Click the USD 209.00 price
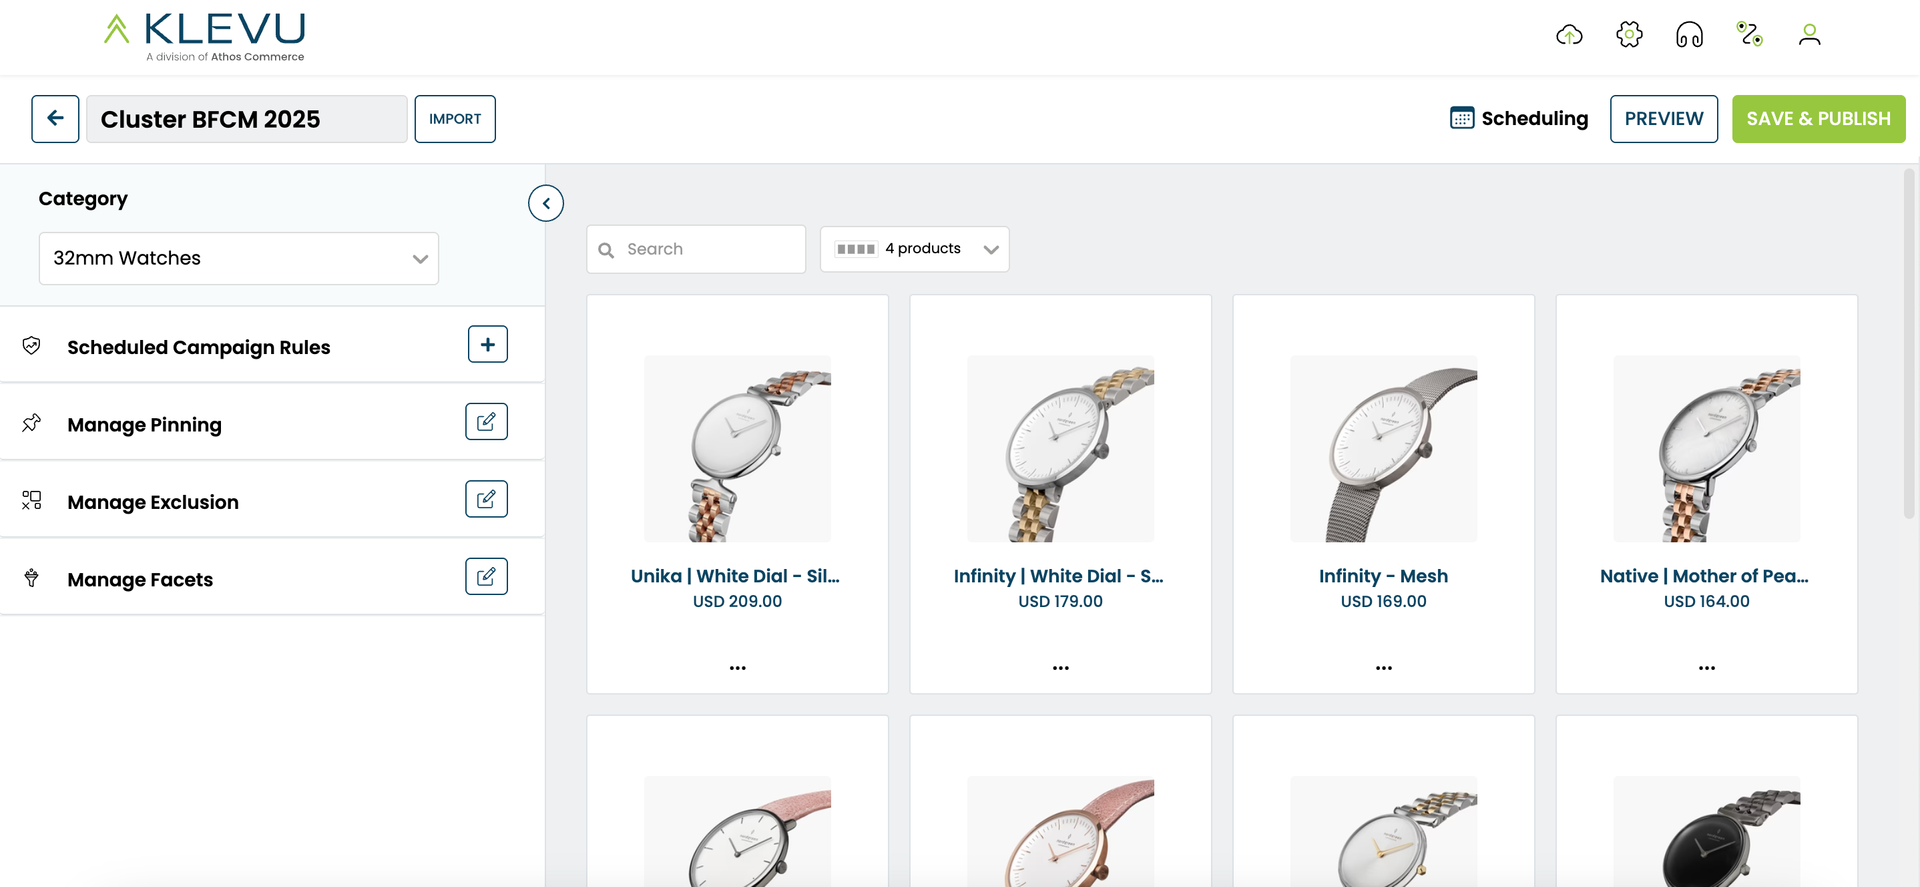Viewport: 1920px width, 887px height. (738, 601)
